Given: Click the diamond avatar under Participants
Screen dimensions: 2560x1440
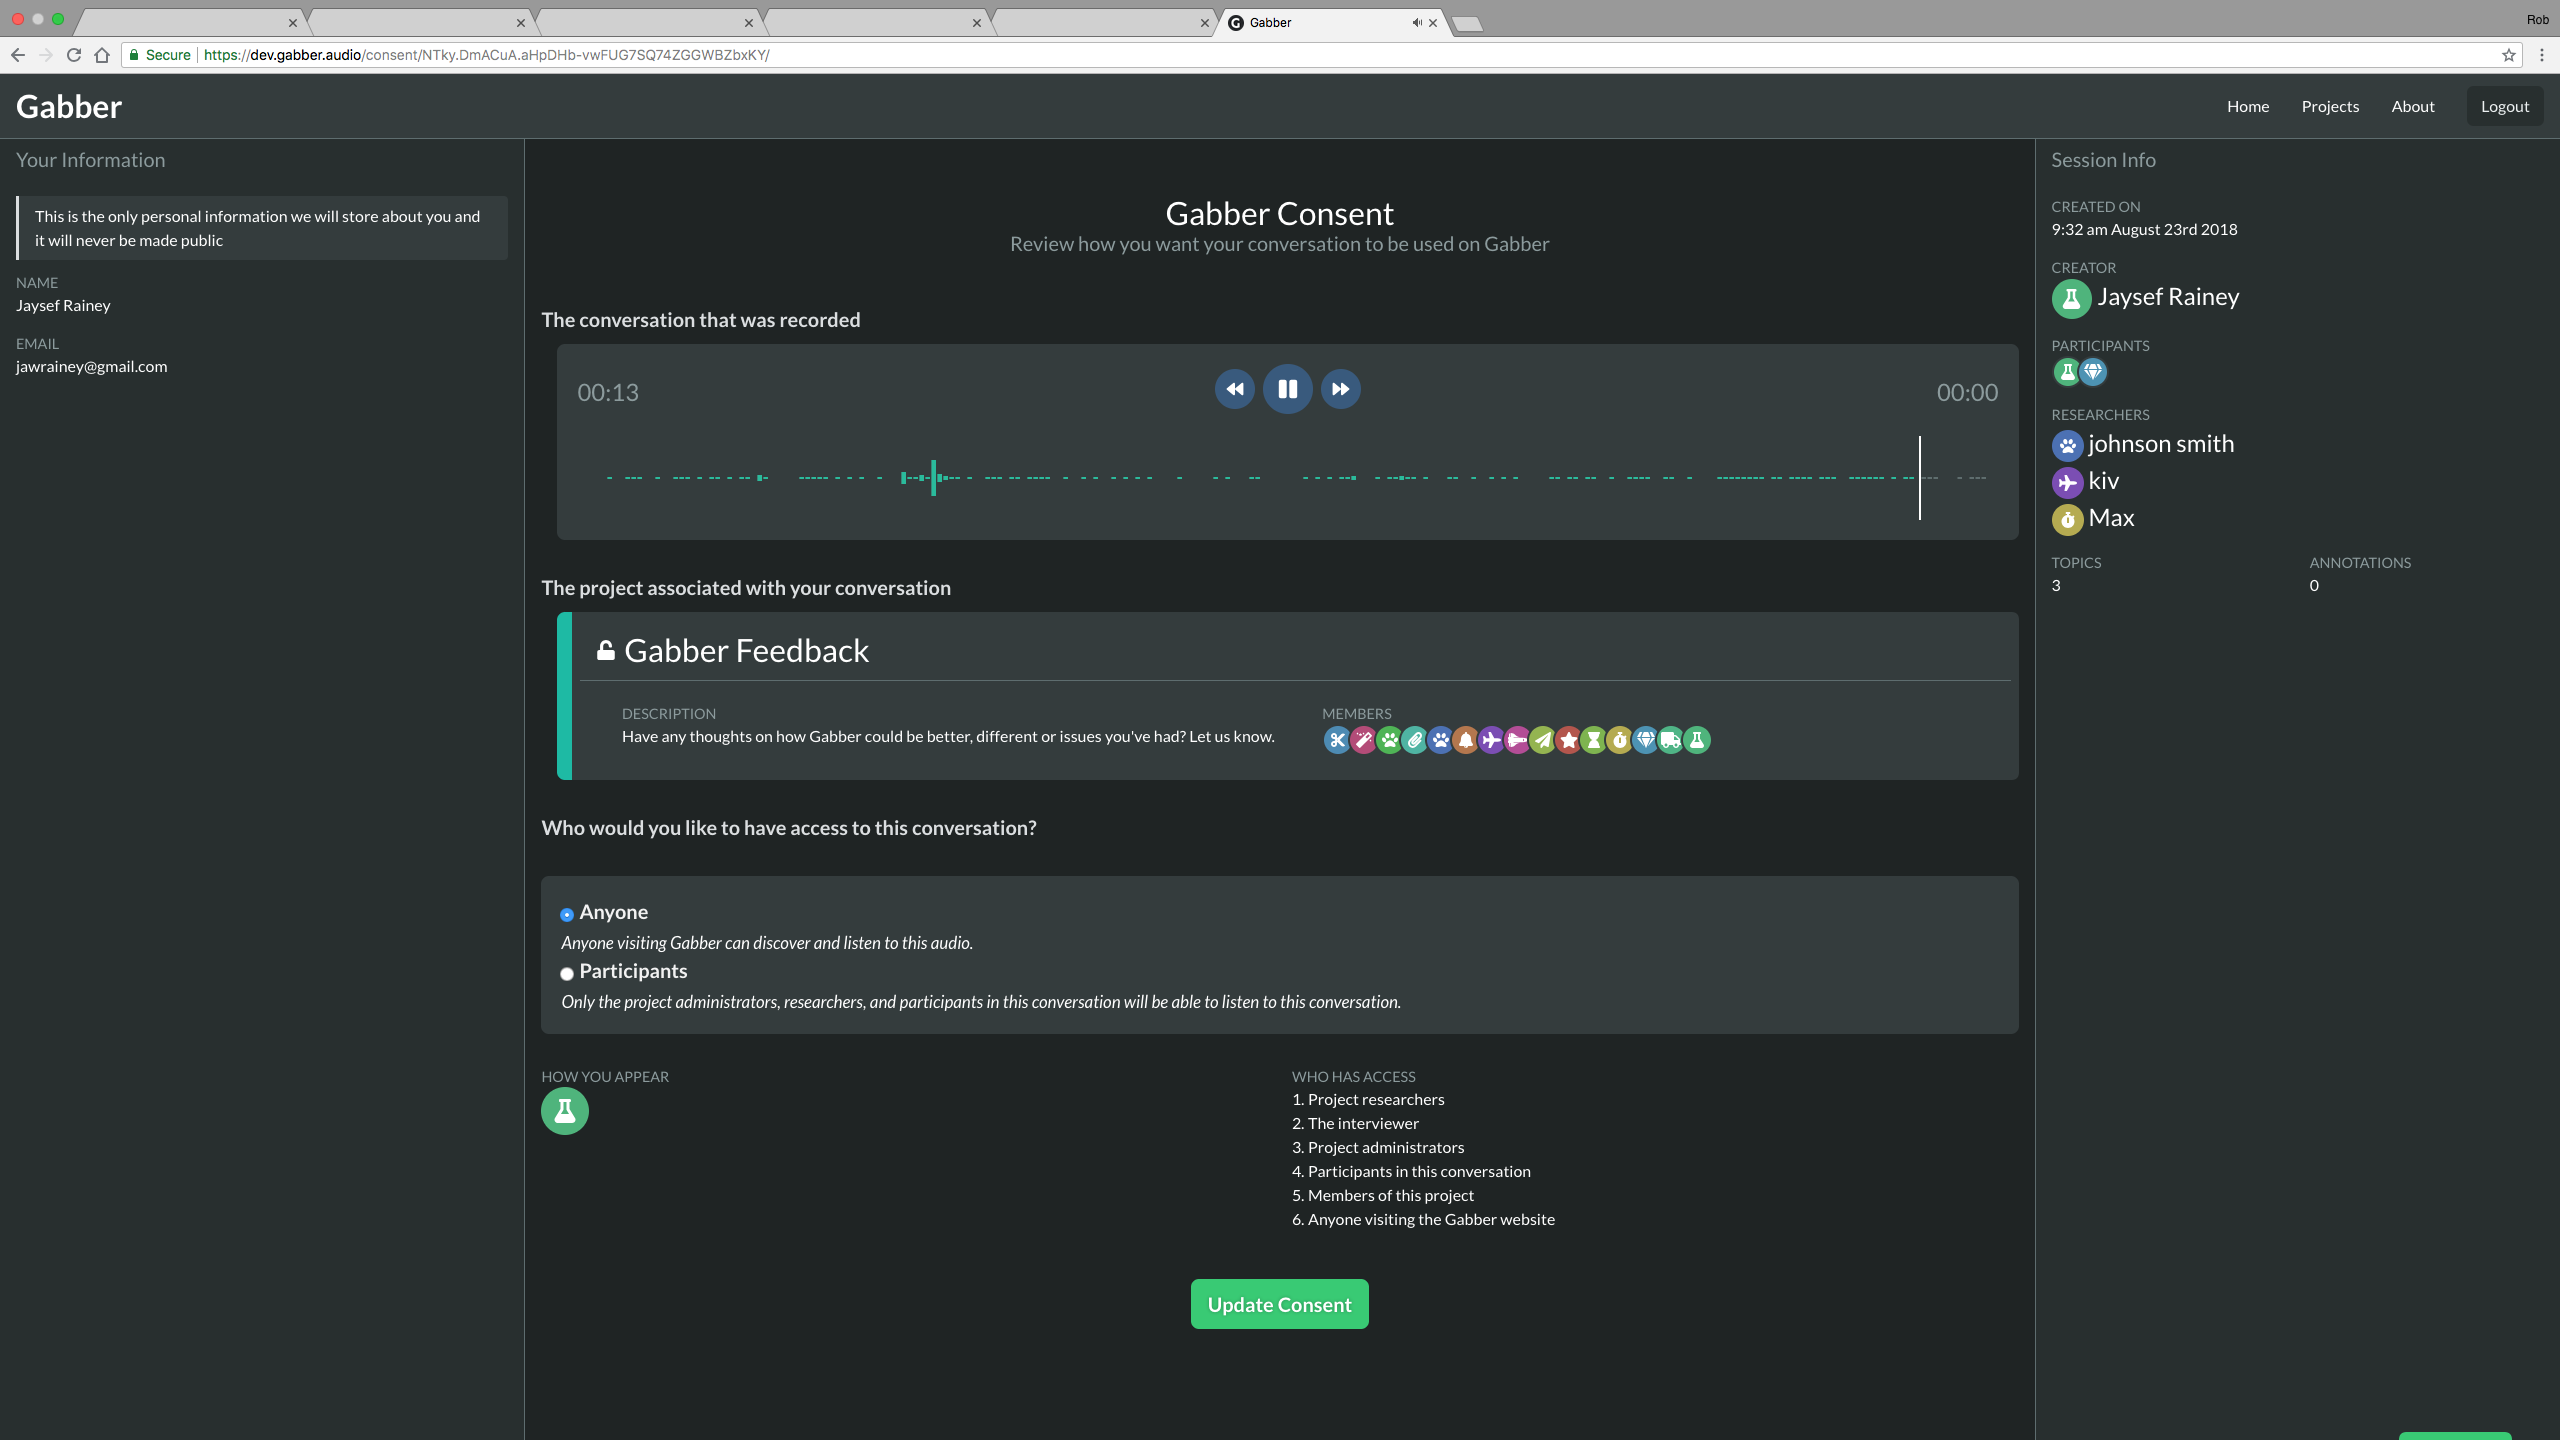Looking at the screenshot, I should coord(2092,372).
